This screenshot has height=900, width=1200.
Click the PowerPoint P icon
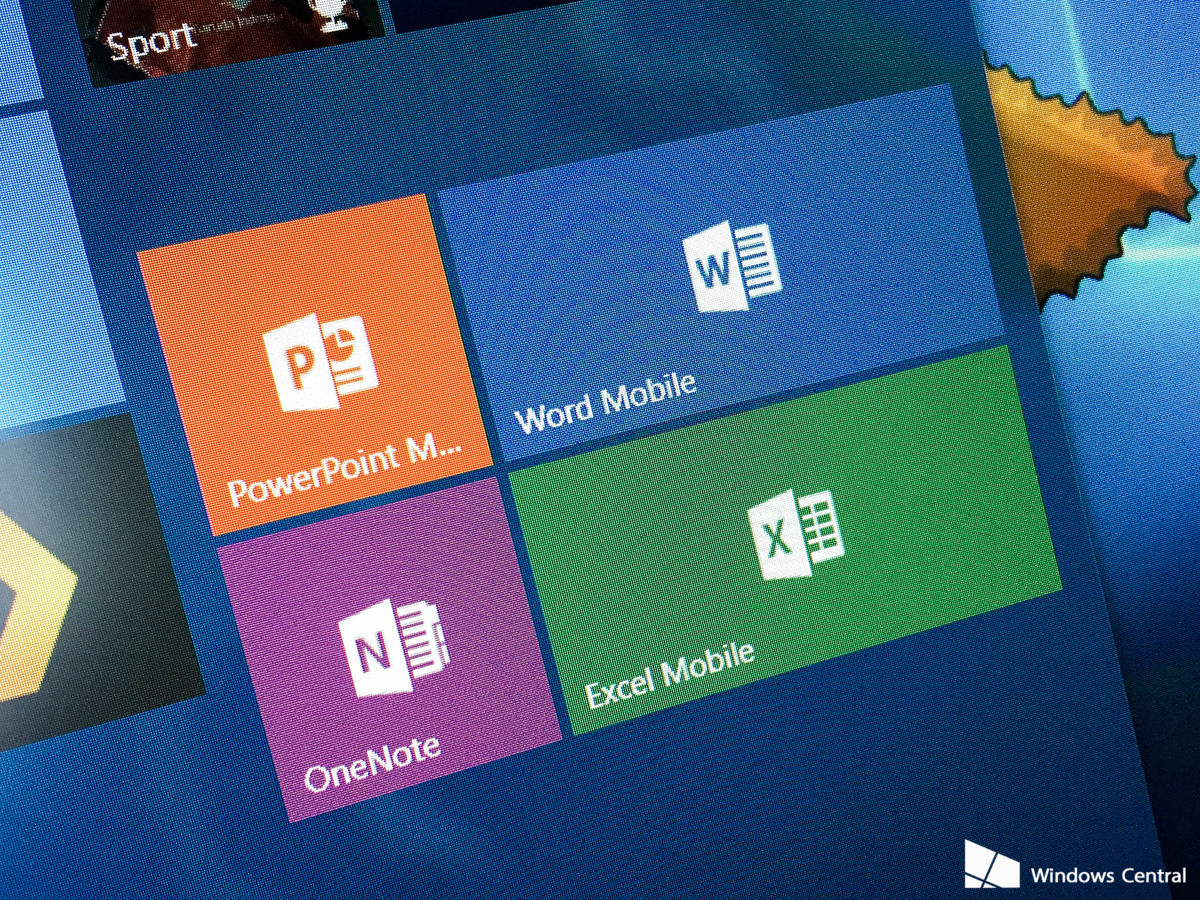click(x=319, y=361)
